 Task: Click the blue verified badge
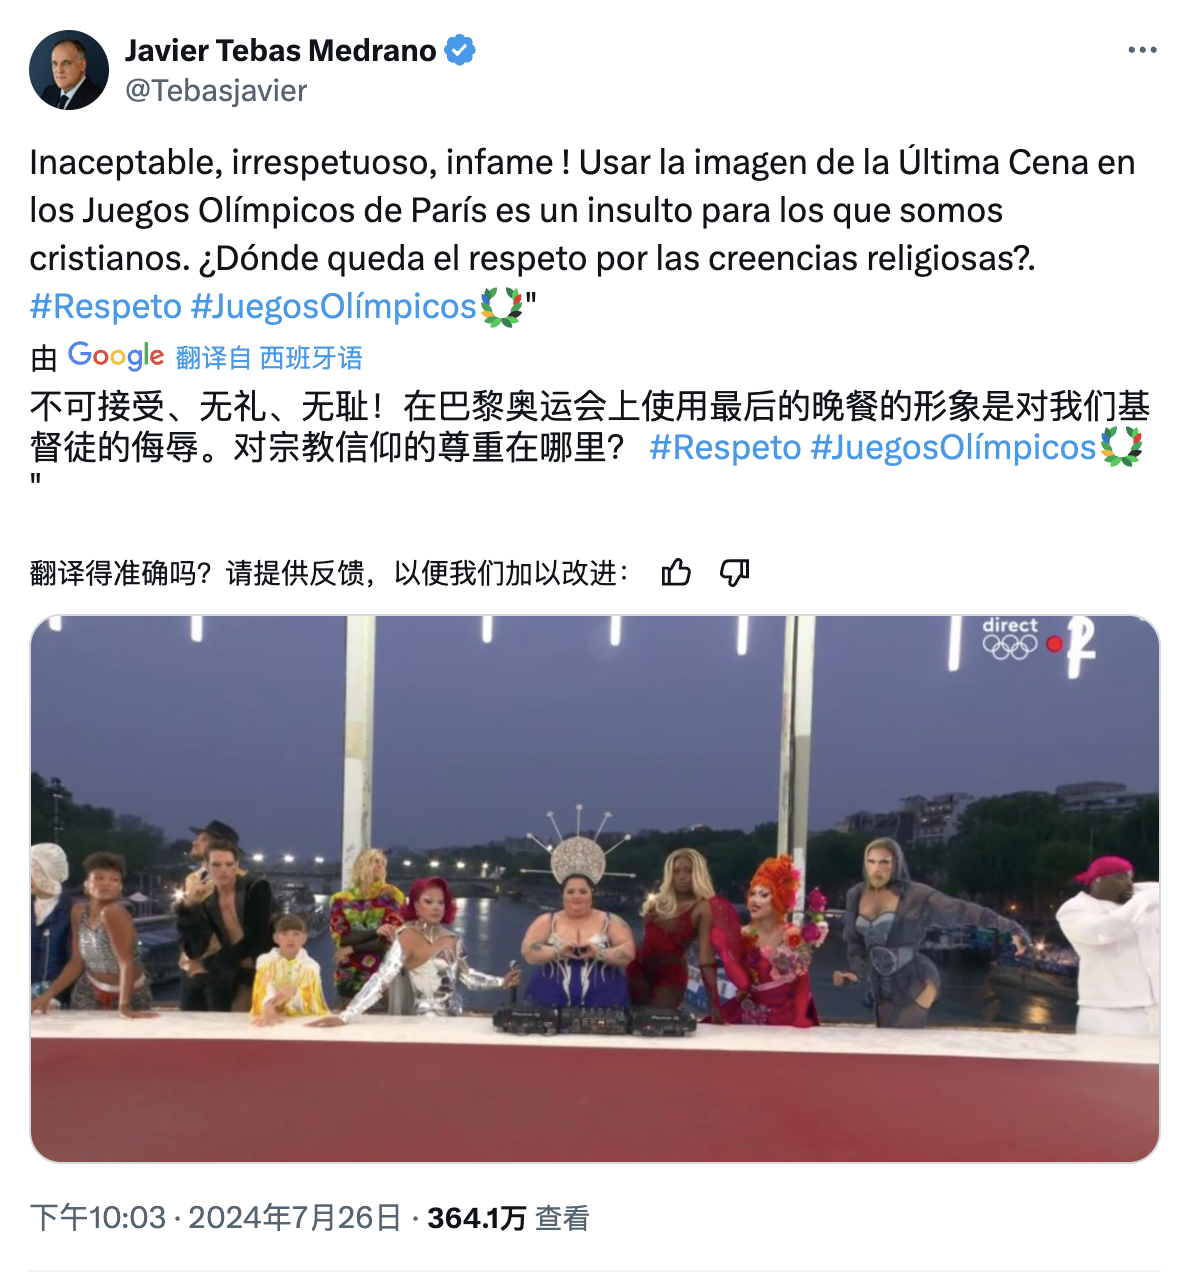[460, 50]
